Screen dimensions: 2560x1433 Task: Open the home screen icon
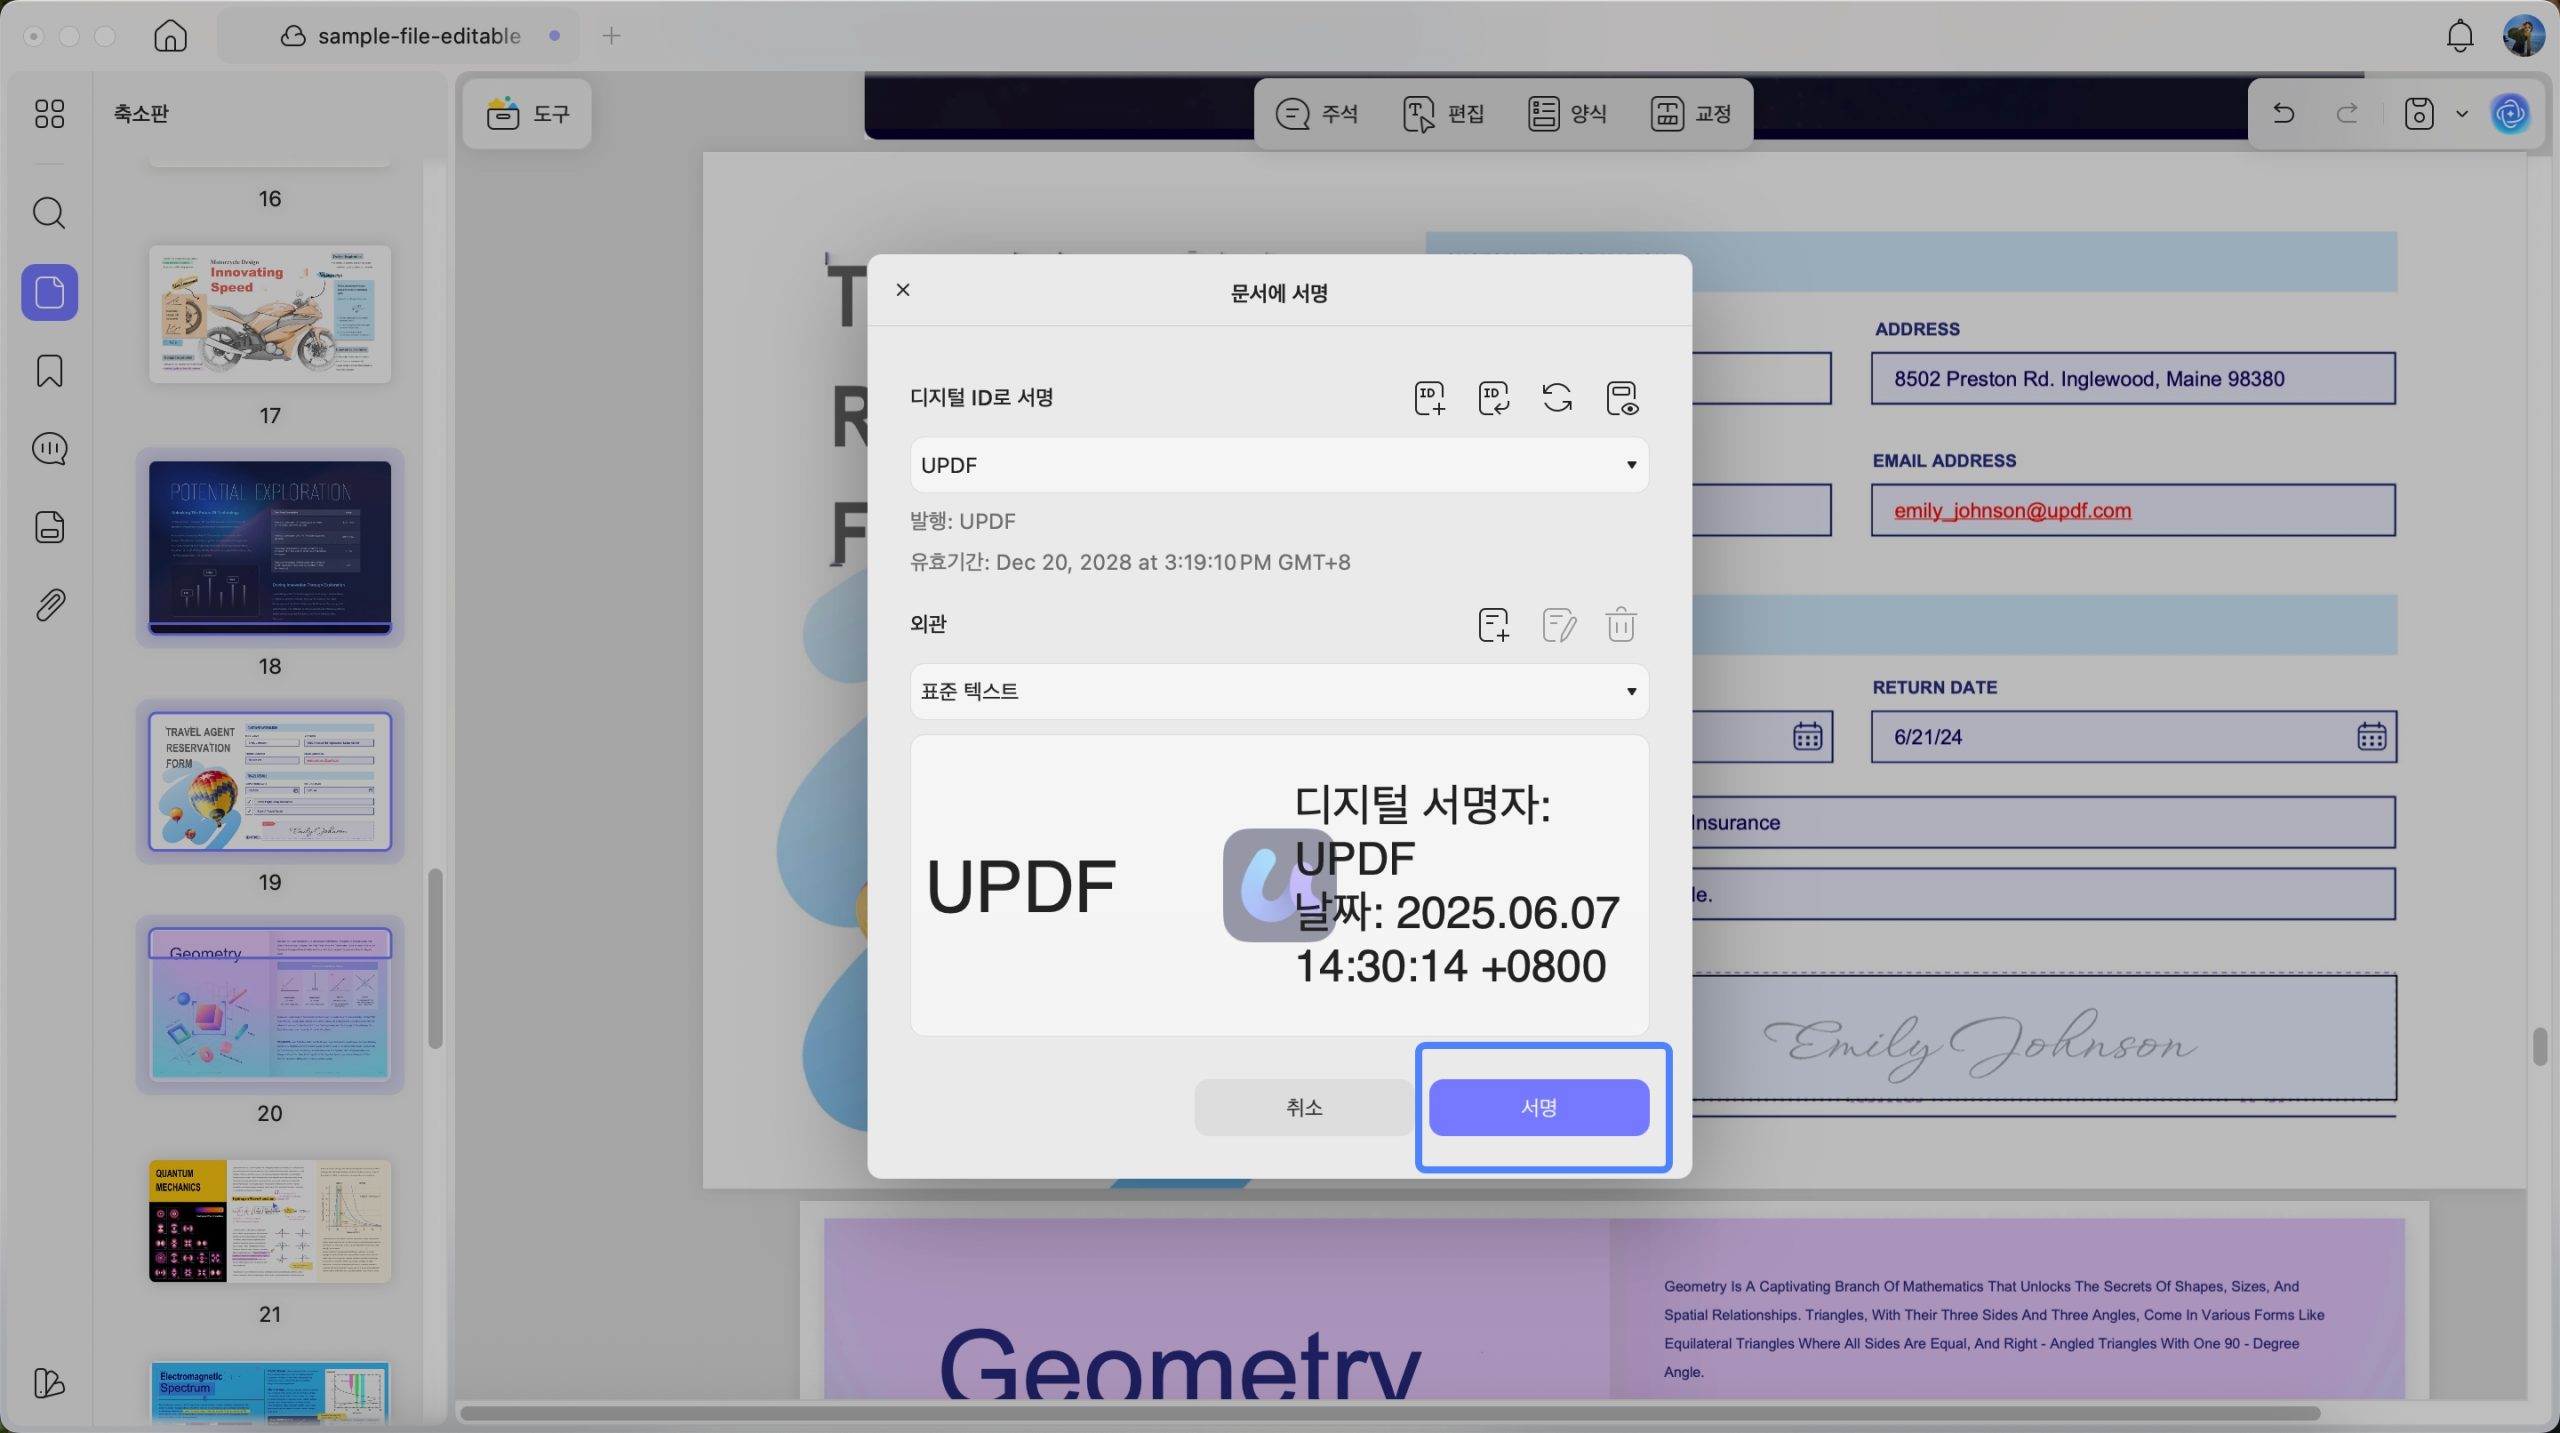(x=171, y=36)
